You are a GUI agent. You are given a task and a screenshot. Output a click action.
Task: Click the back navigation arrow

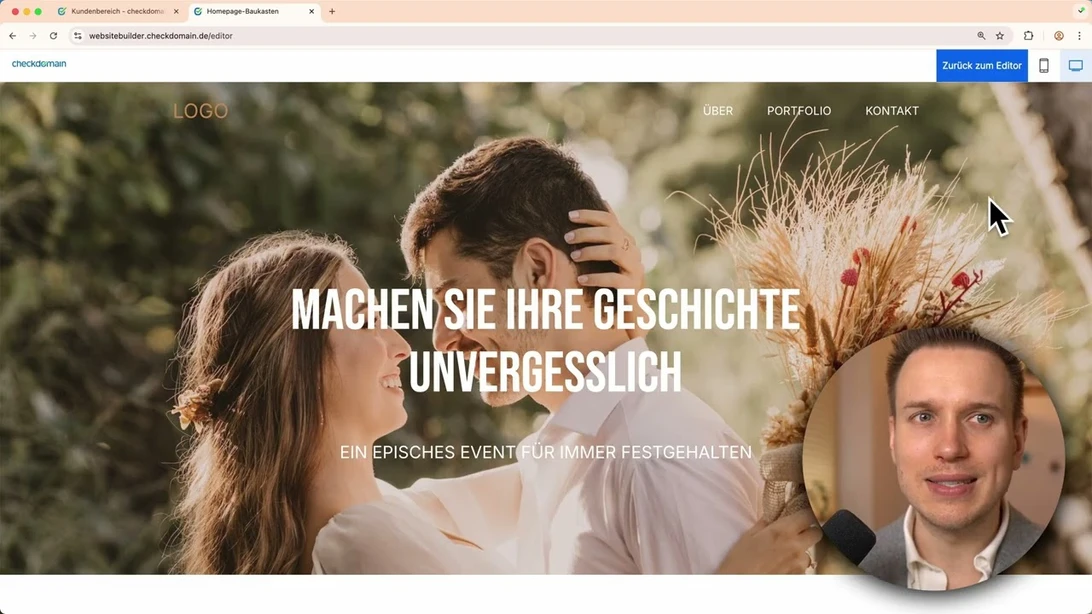tap(12, 35)
